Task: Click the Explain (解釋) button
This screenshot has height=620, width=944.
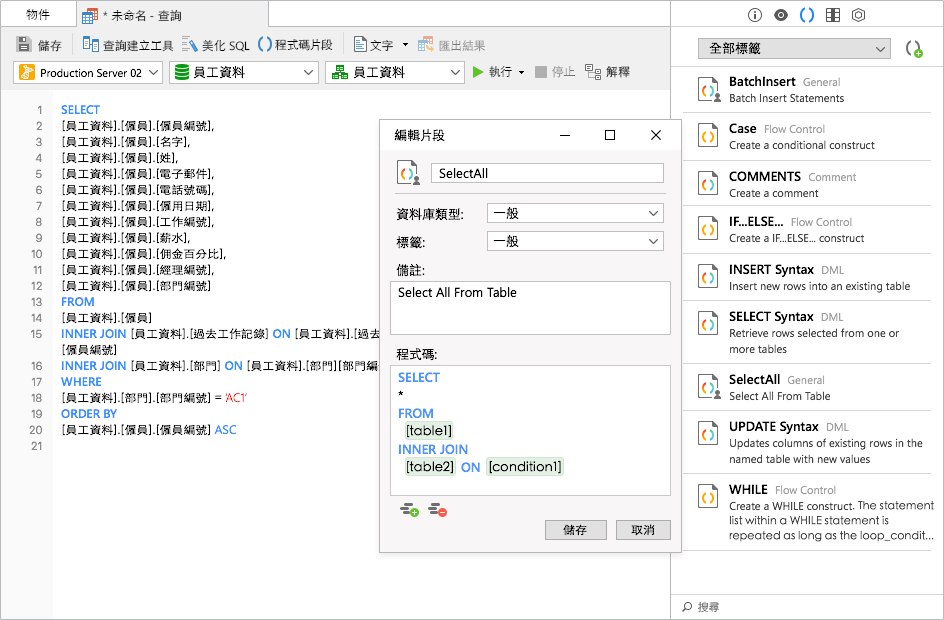Action: (607, 72)
